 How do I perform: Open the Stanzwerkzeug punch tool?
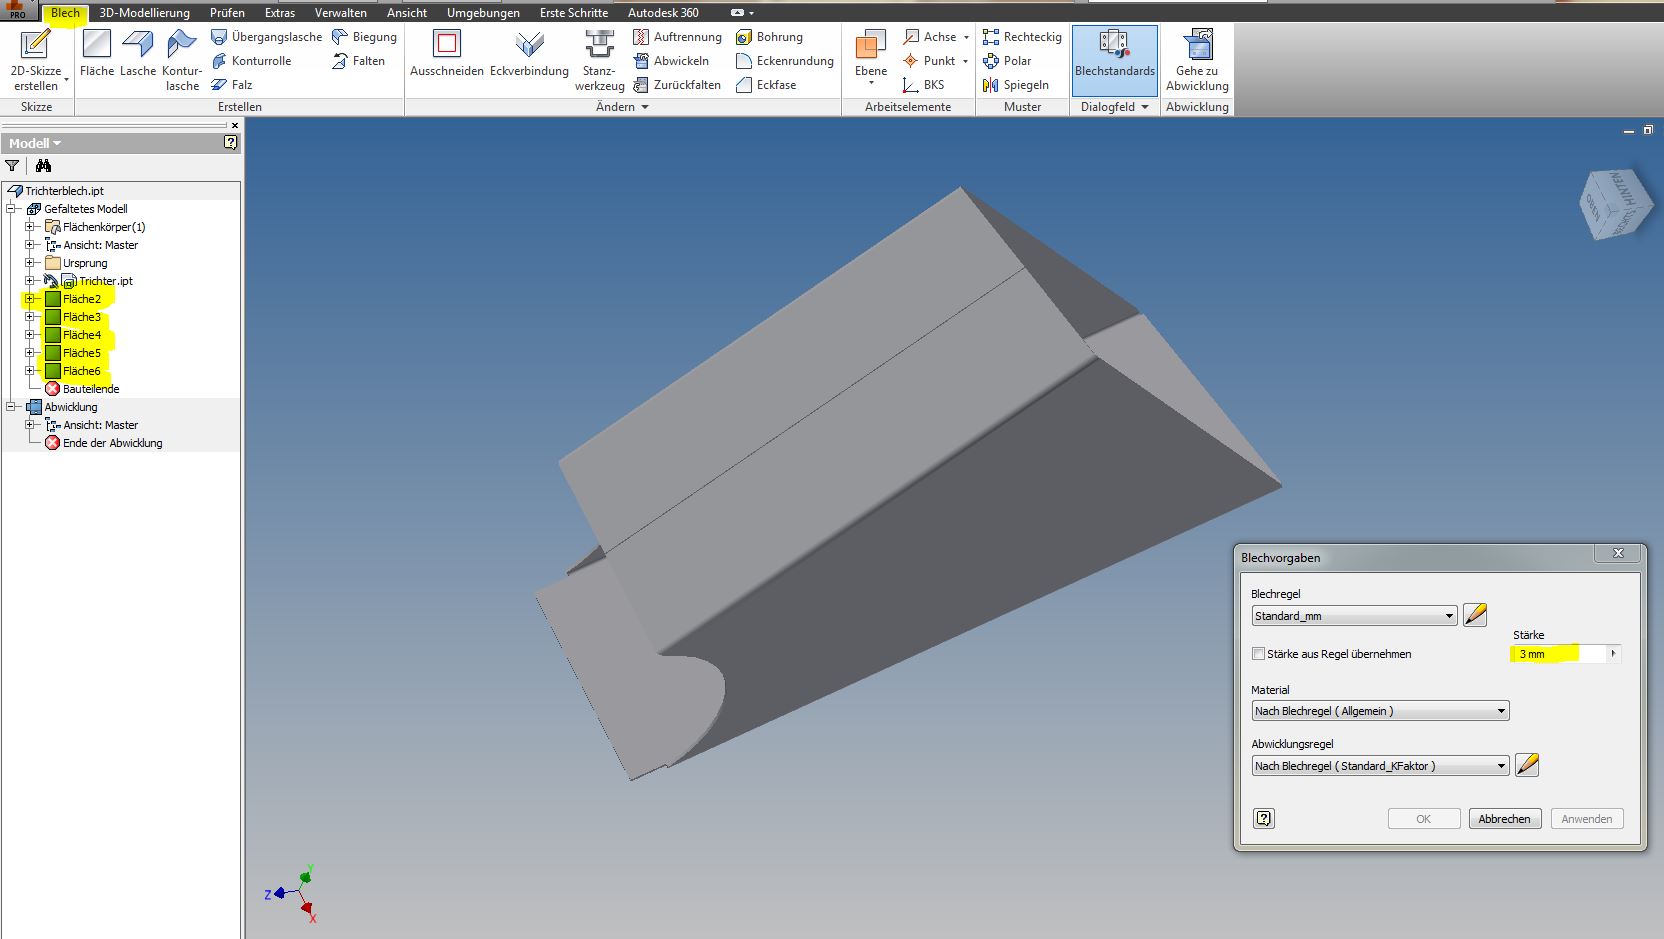[599, 60]
